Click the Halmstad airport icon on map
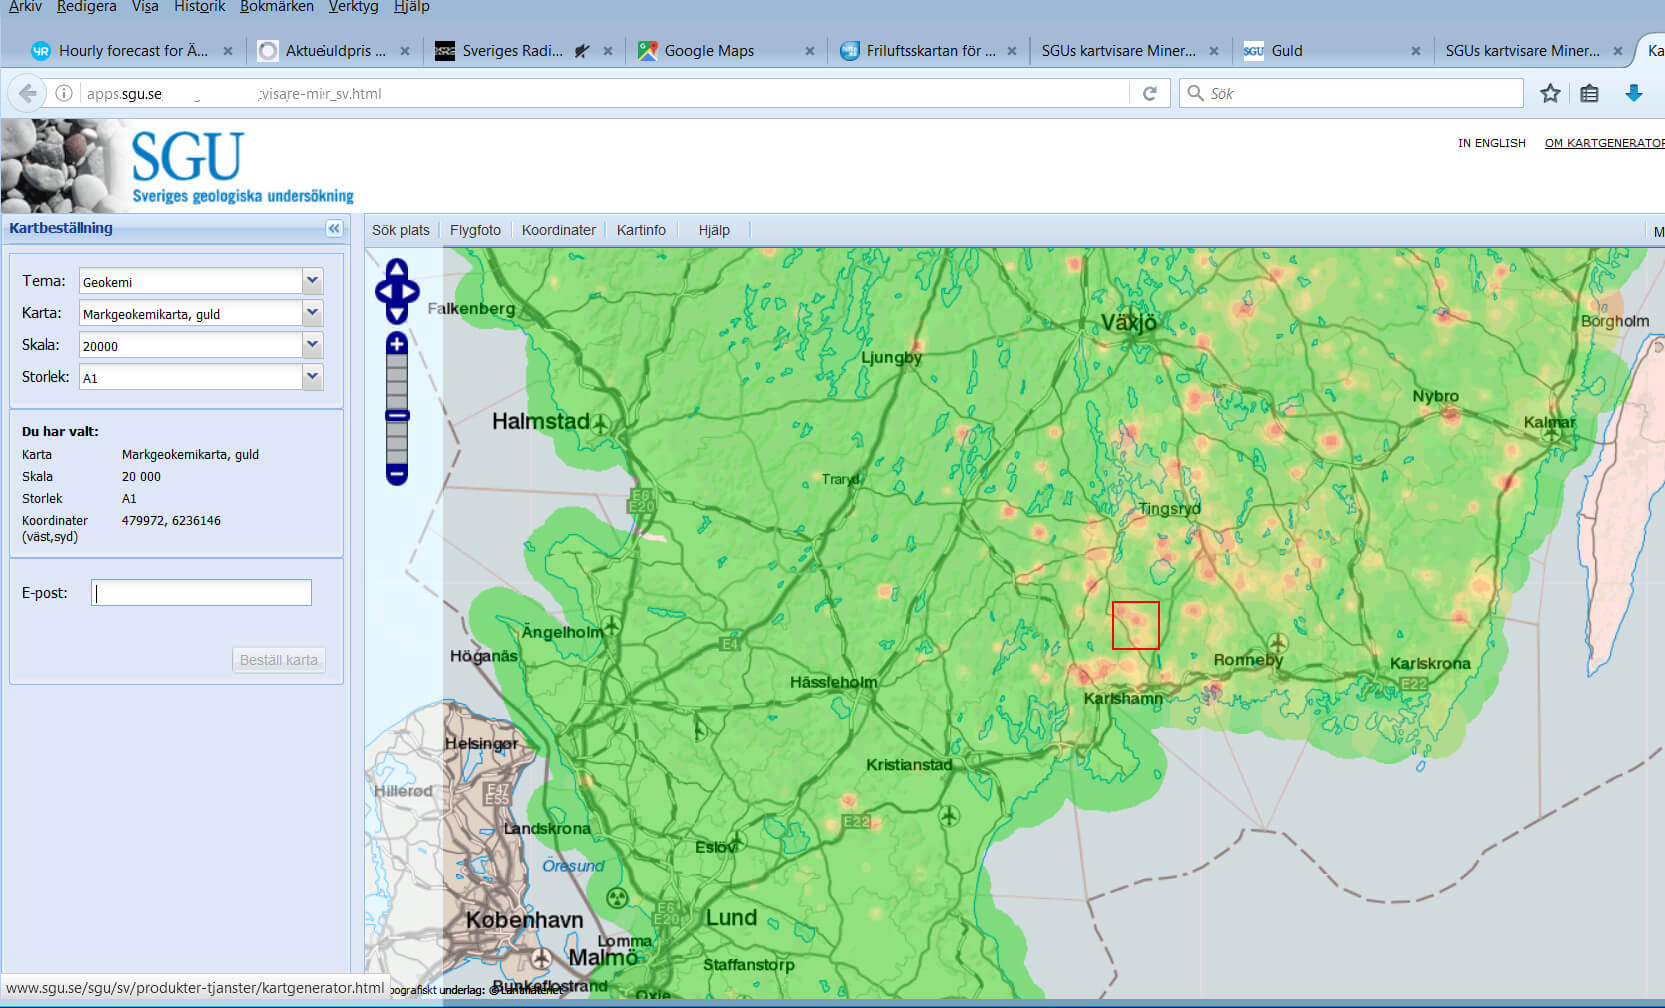The width and height of the screenshot is (1665, 1008). (601, 424)
